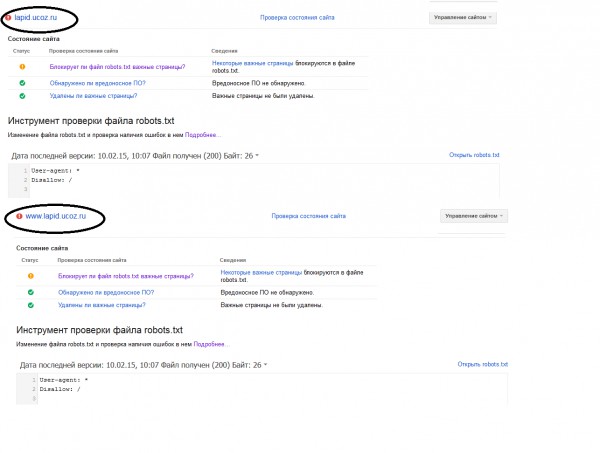This screenshot has height=453, width=600.
Task: Click the red error icon beside www.lapid.ucoz.ru
Action: (19, 216)
